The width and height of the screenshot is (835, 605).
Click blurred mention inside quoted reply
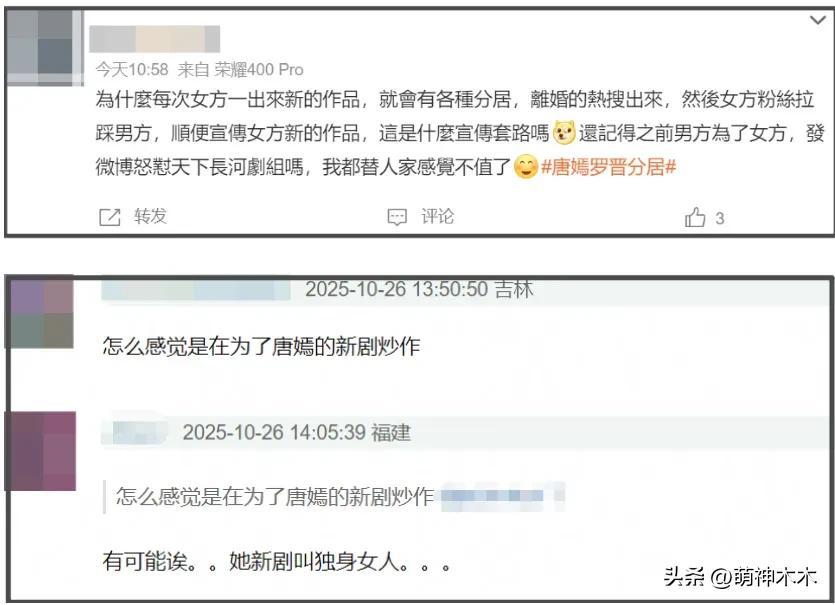pos(502,496)
